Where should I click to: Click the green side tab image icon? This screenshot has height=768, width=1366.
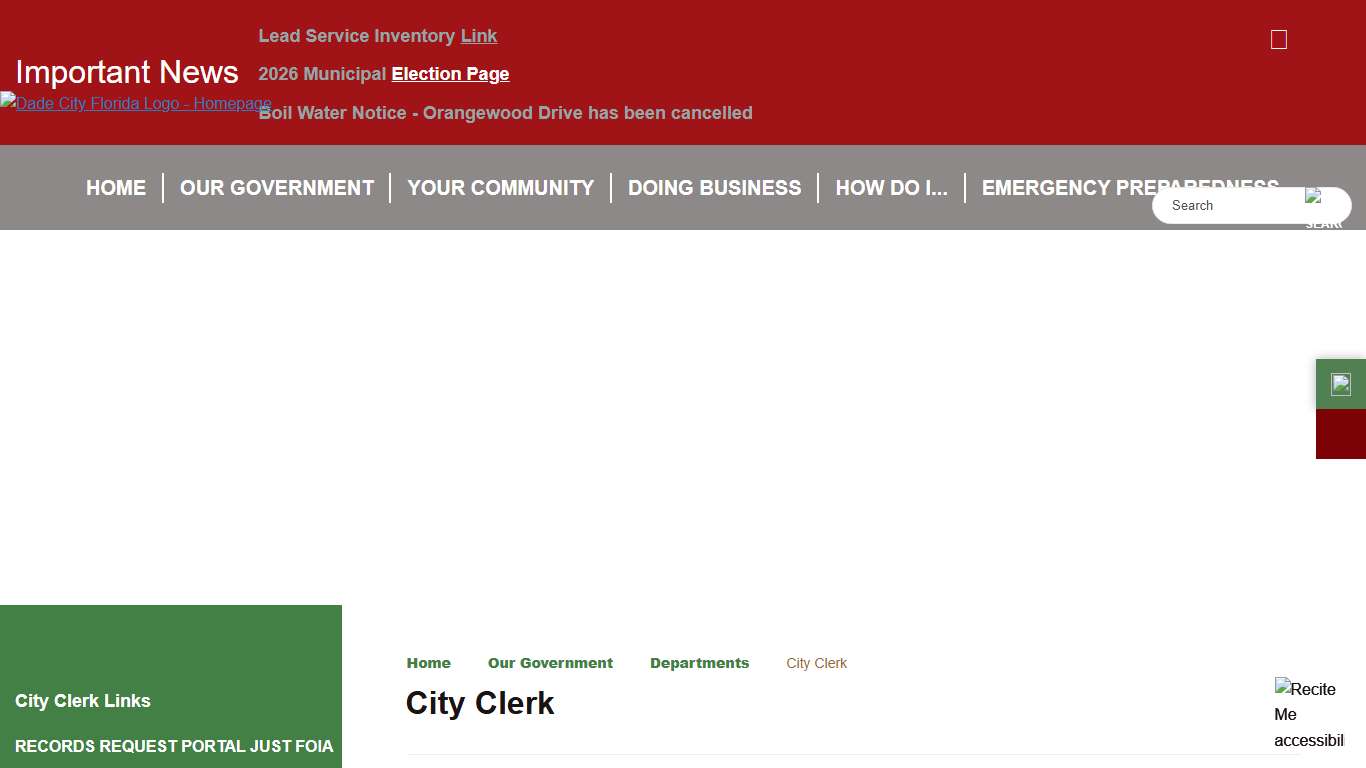pyautogui.click(x=1340, y=384)
